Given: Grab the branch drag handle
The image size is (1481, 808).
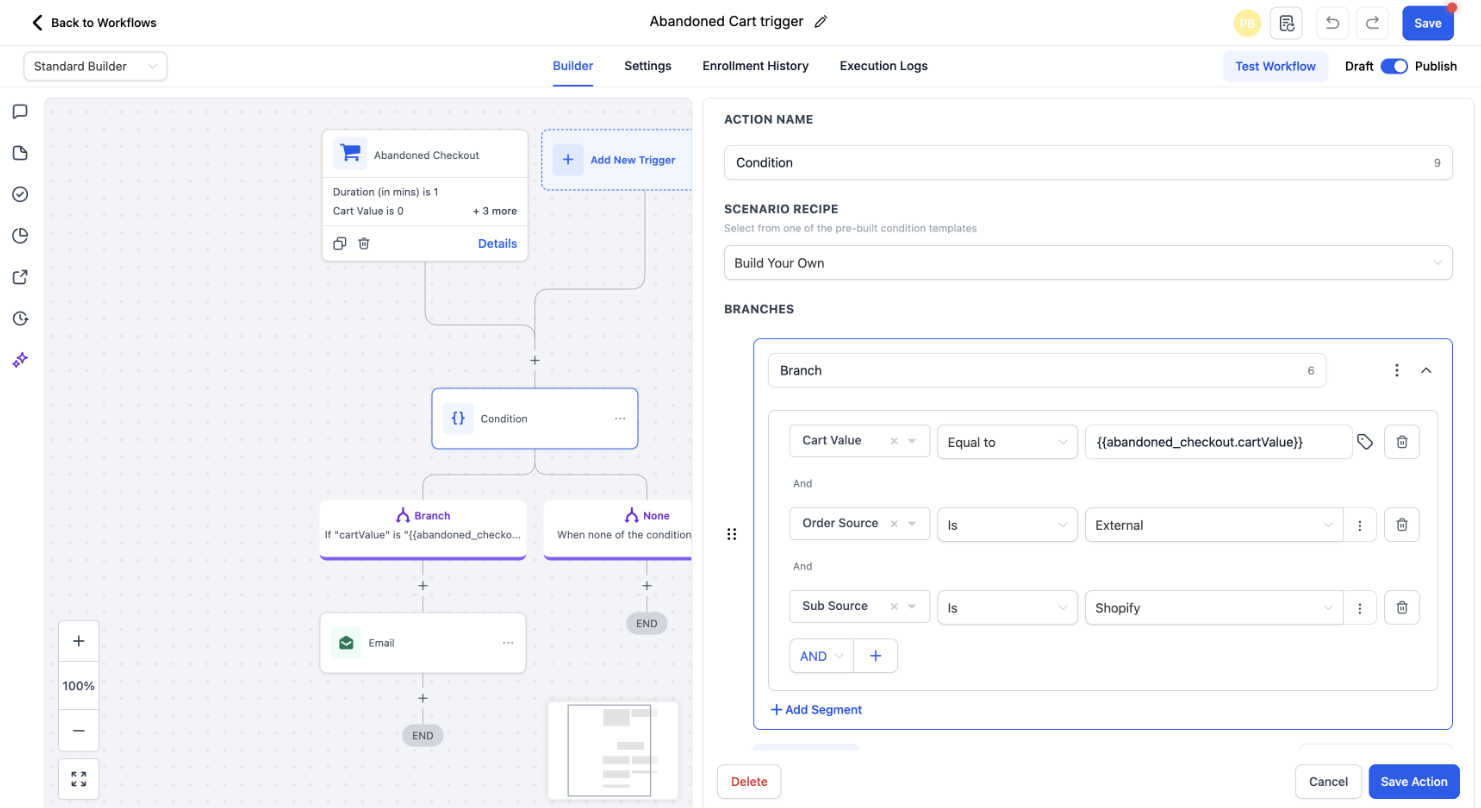Looking at the screenshot, I should [x=731, y=534].
